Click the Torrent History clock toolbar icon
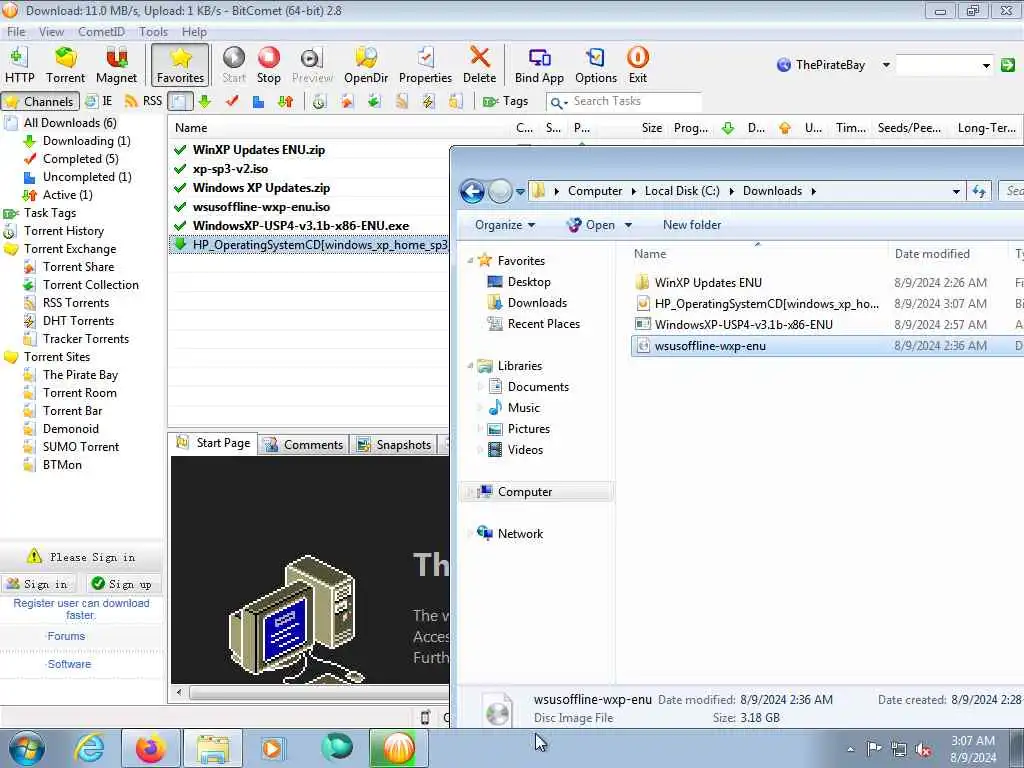1024x768 pixels. point(319,101)
